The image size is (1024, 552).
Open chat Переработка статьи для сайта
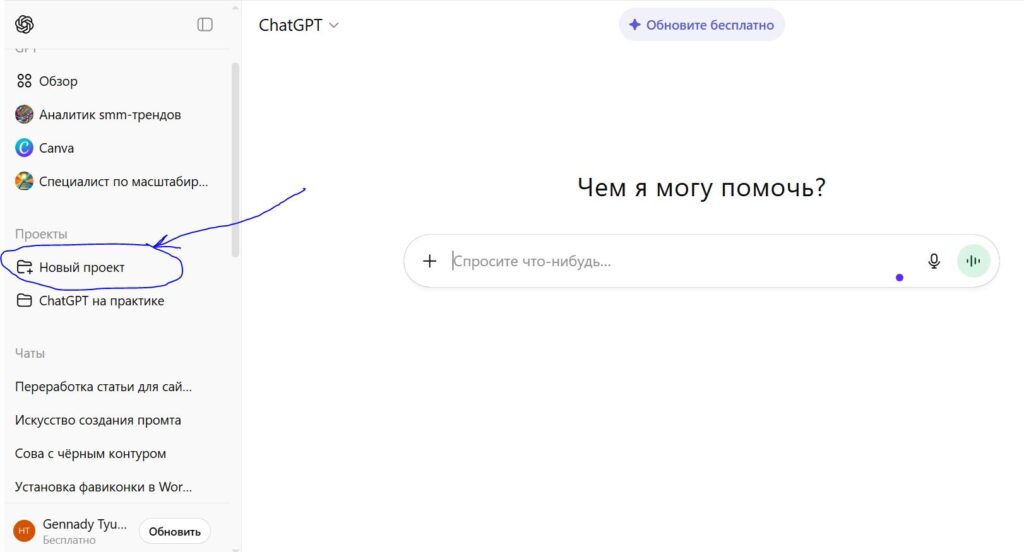click(103, 386)
